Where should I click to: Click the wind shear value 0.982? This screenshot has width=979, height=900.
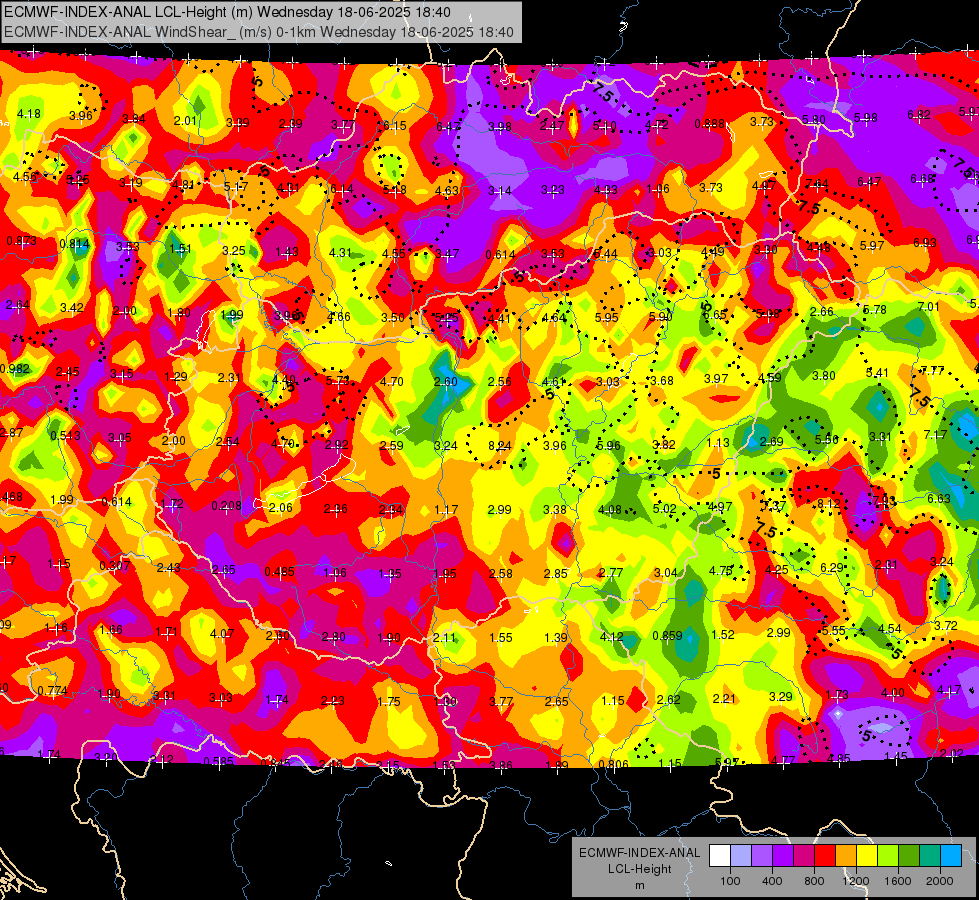point(15,368)
